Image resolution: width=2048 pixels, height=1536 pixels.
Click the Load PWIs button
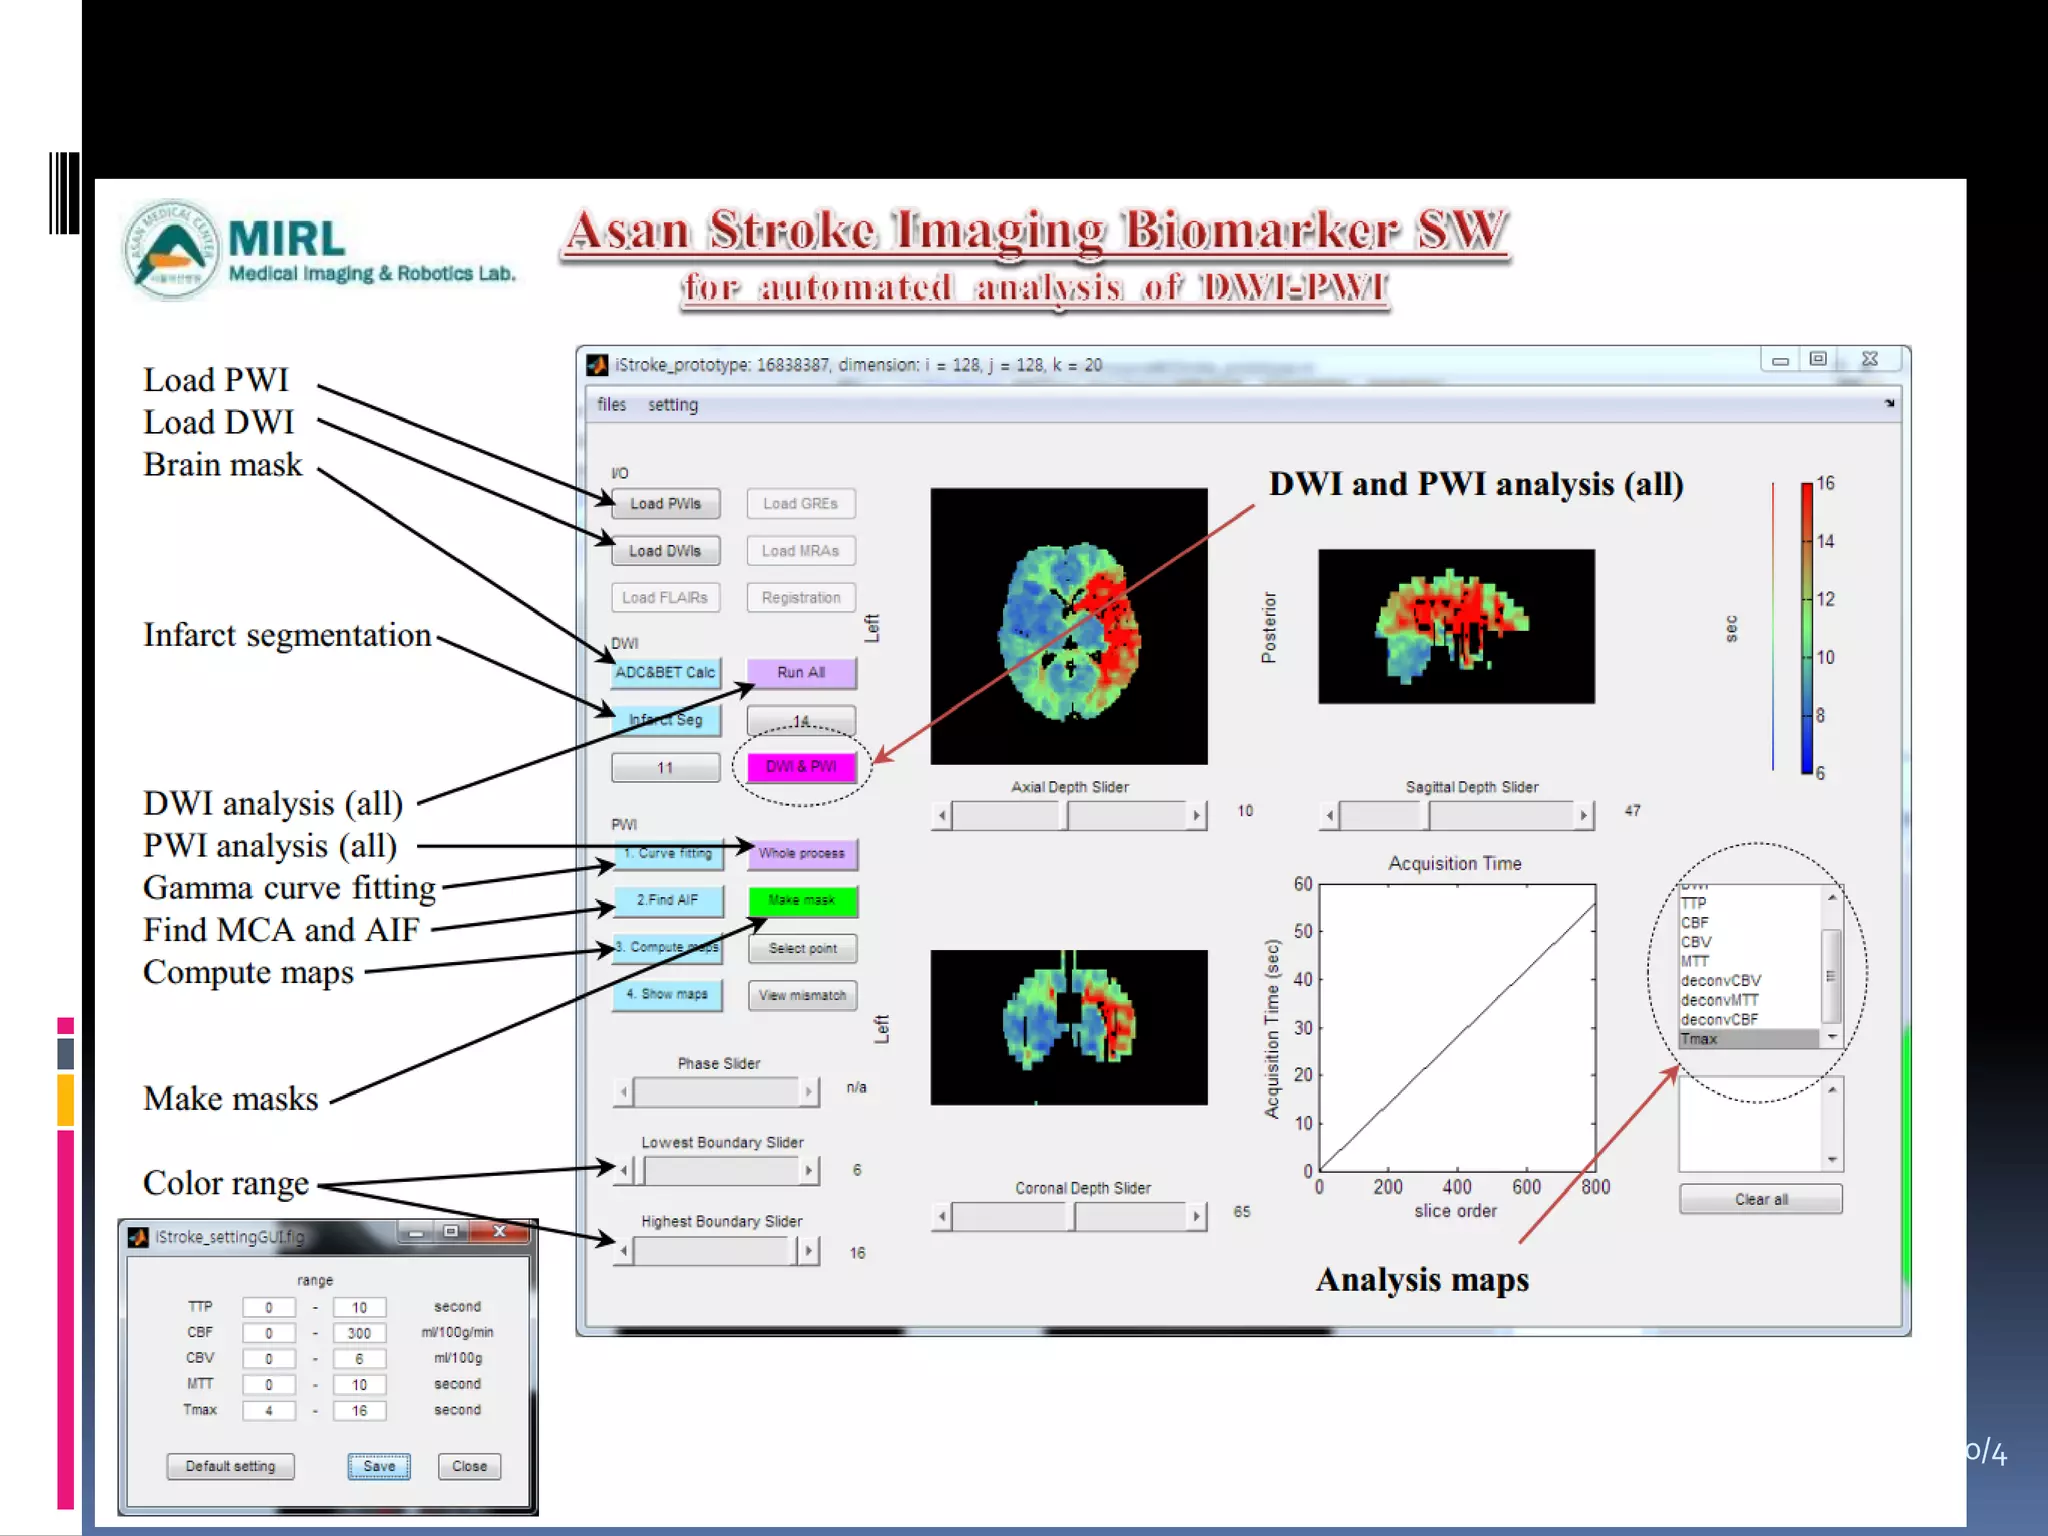(x=665, y=503)
